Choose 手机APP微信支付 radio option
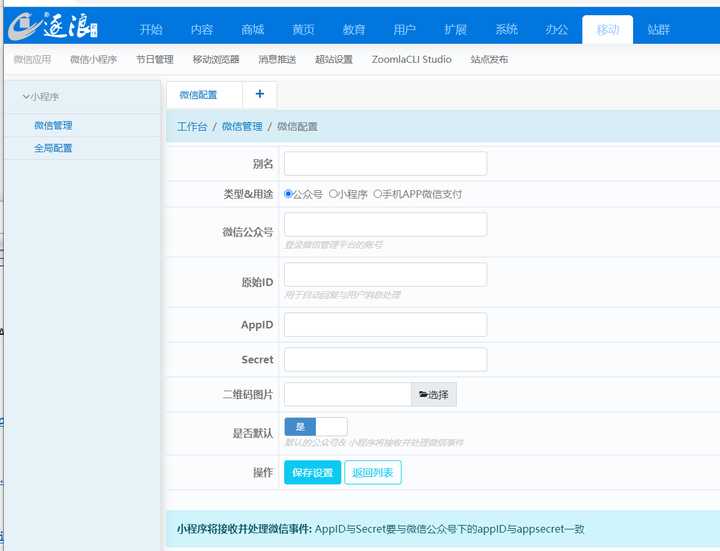Viewport: 720px width, 551px height. click(377, 194)
